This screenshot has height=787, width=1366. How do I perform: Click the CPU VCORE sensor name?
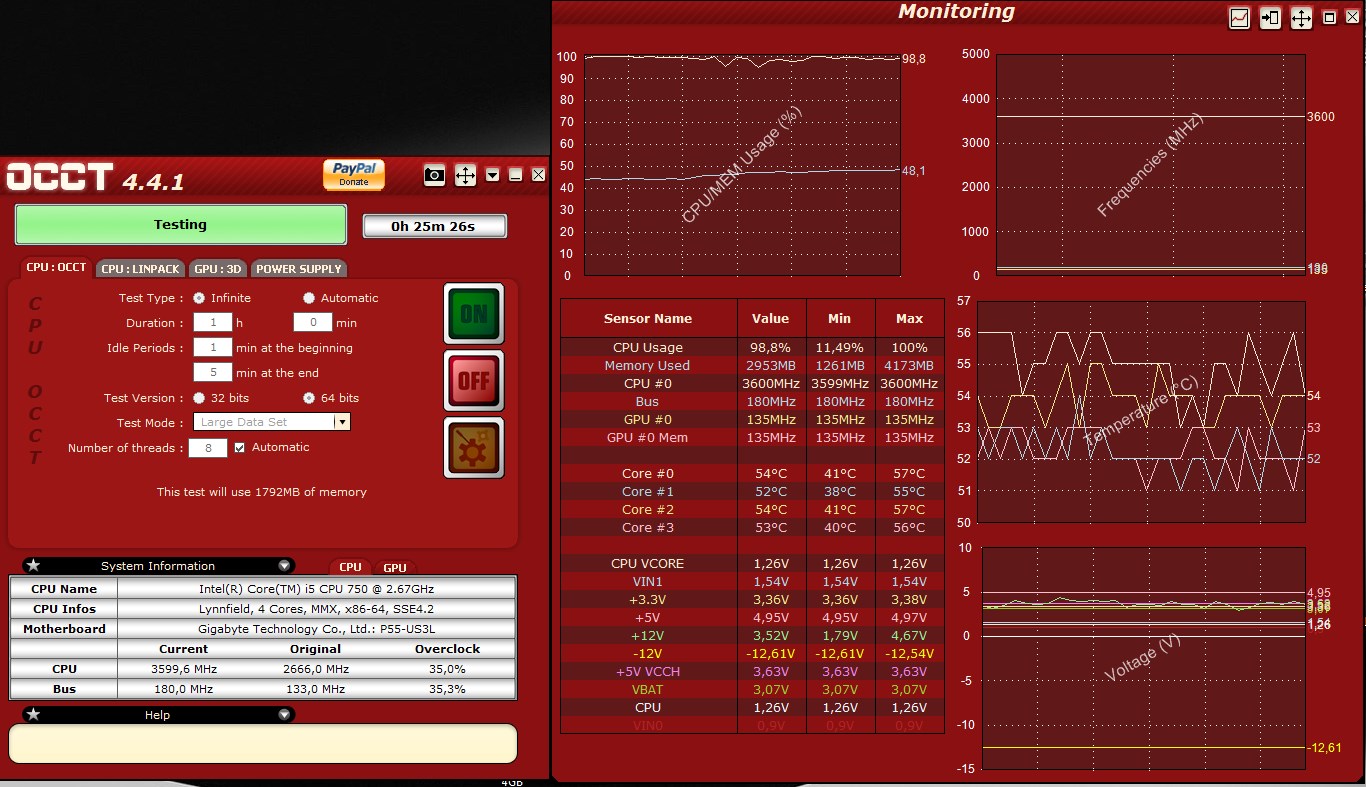click(x=648, y=564)
